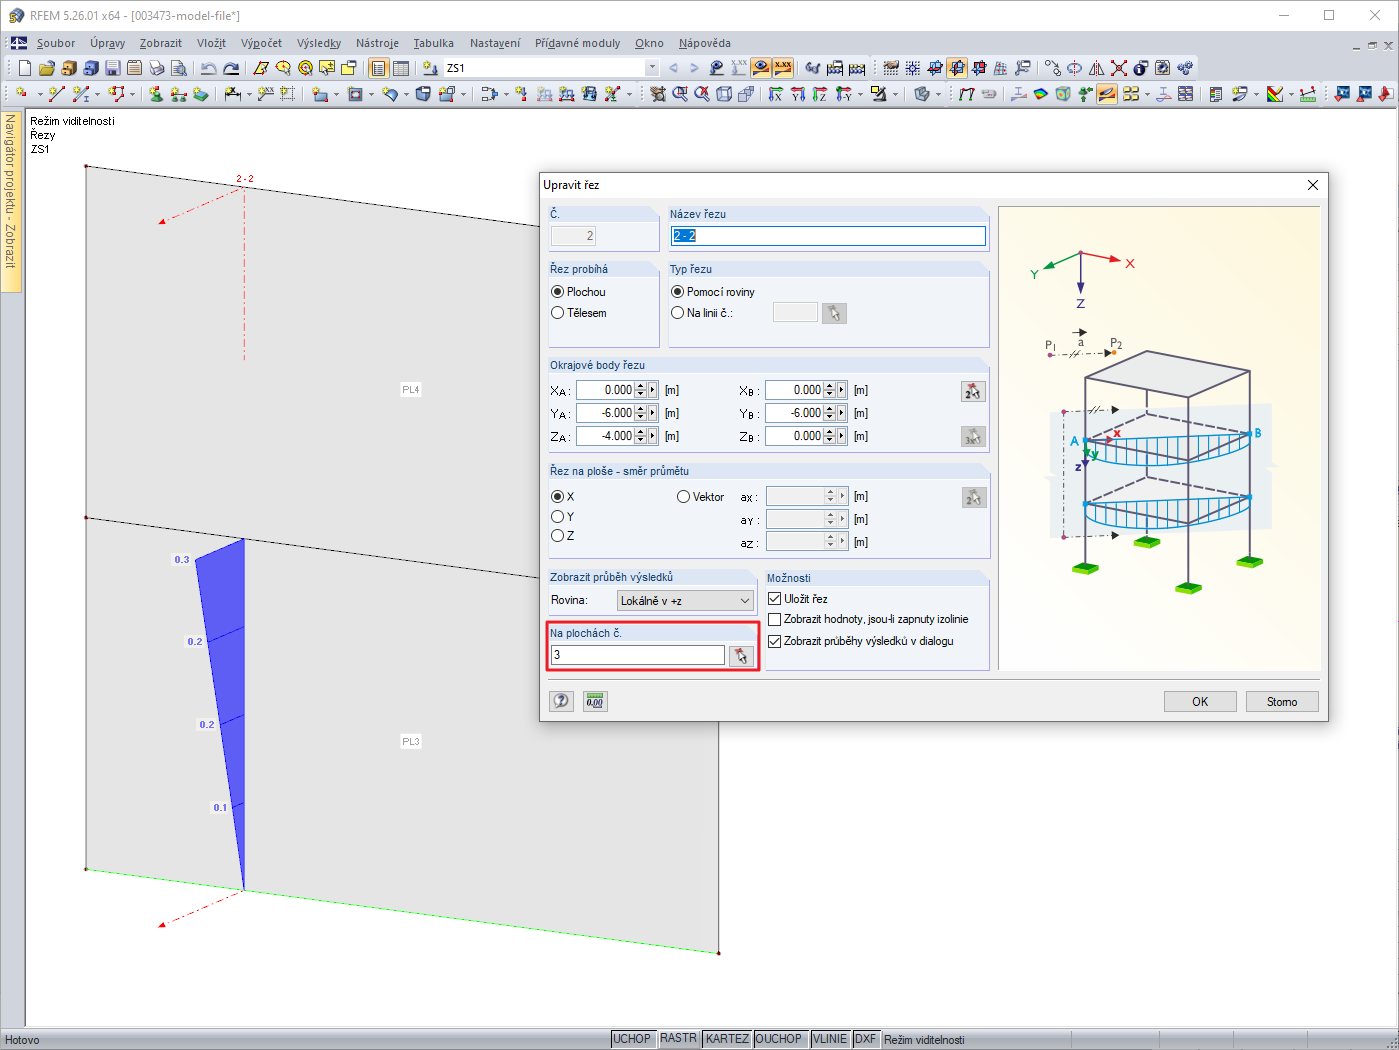Select the Y projection direction radio button
Screen dimensions: 1399x1050
[x=557, y=517]
